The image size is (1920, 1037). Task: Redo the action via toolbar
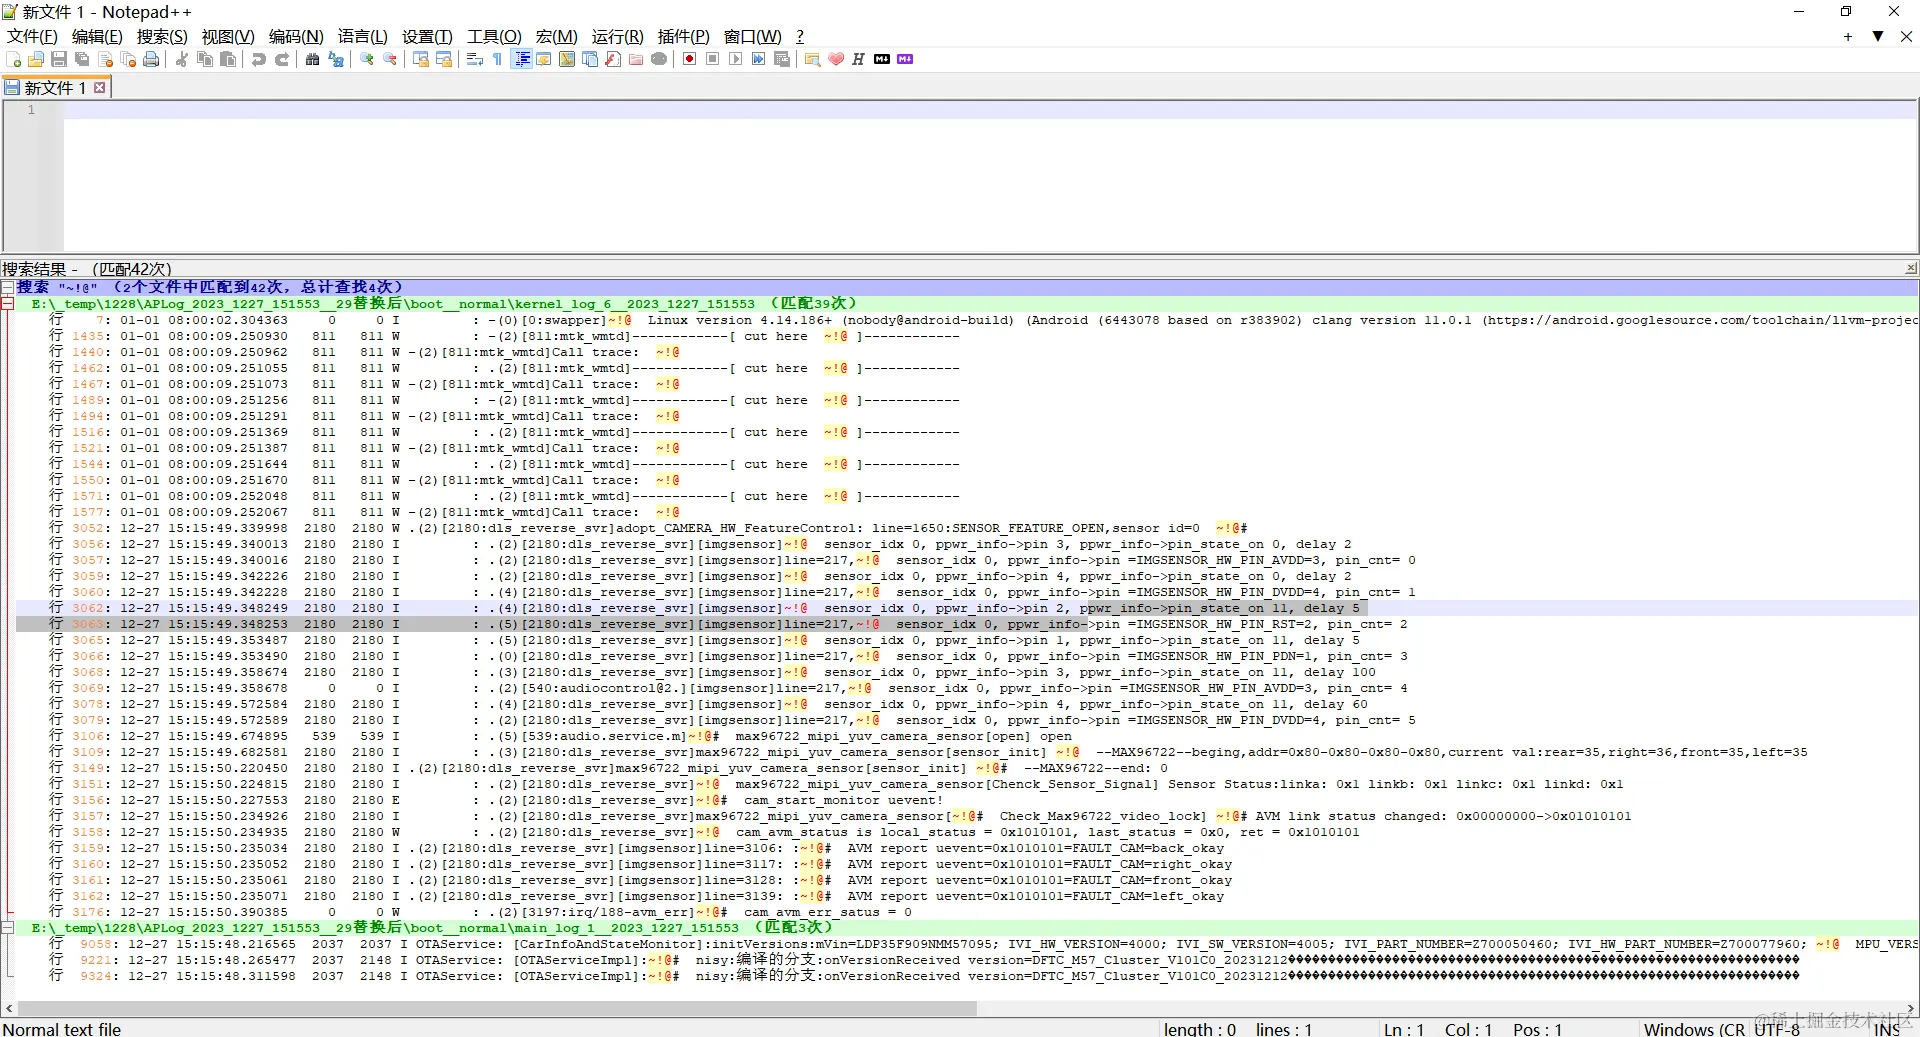[283, 59]
